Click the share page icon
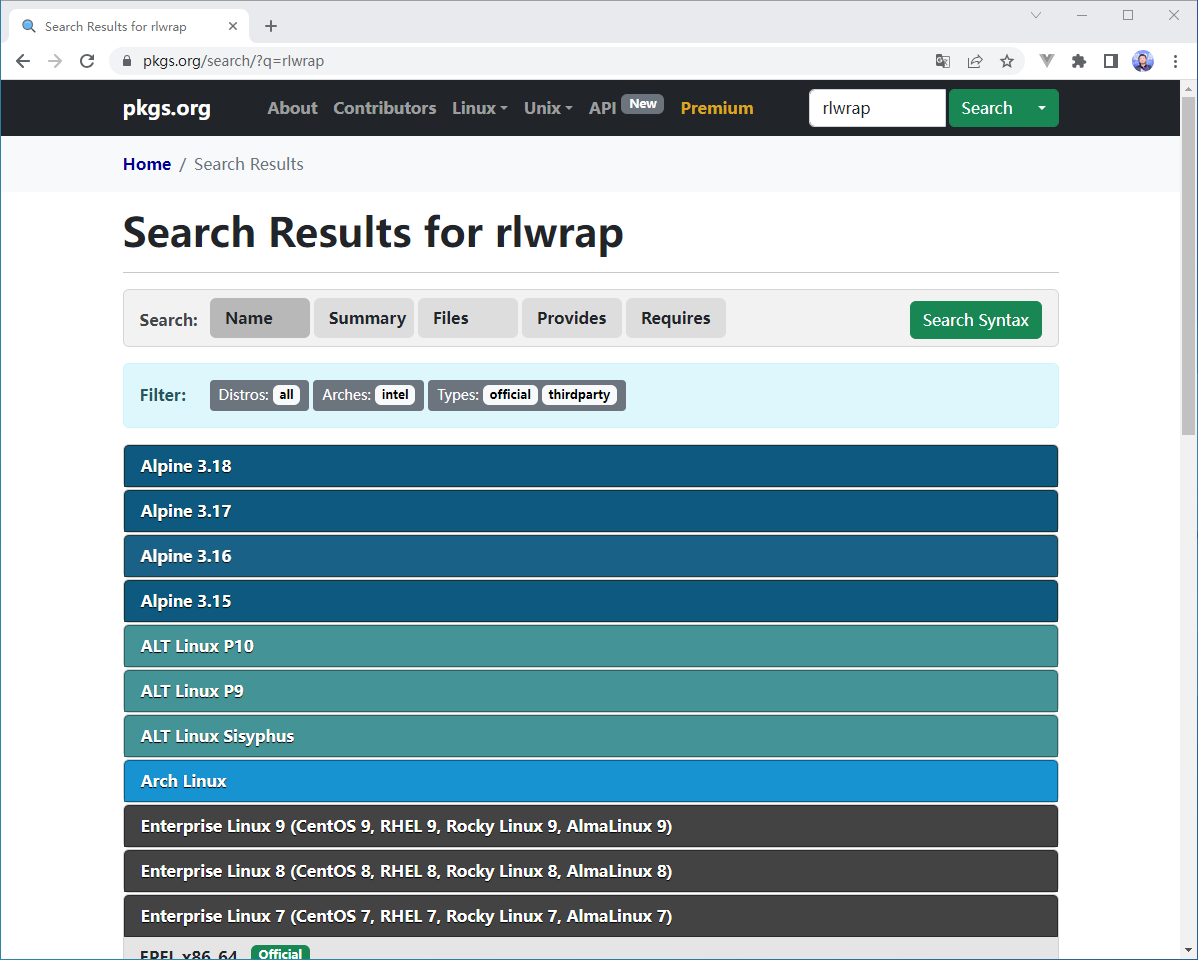 (x=974, y=61)
